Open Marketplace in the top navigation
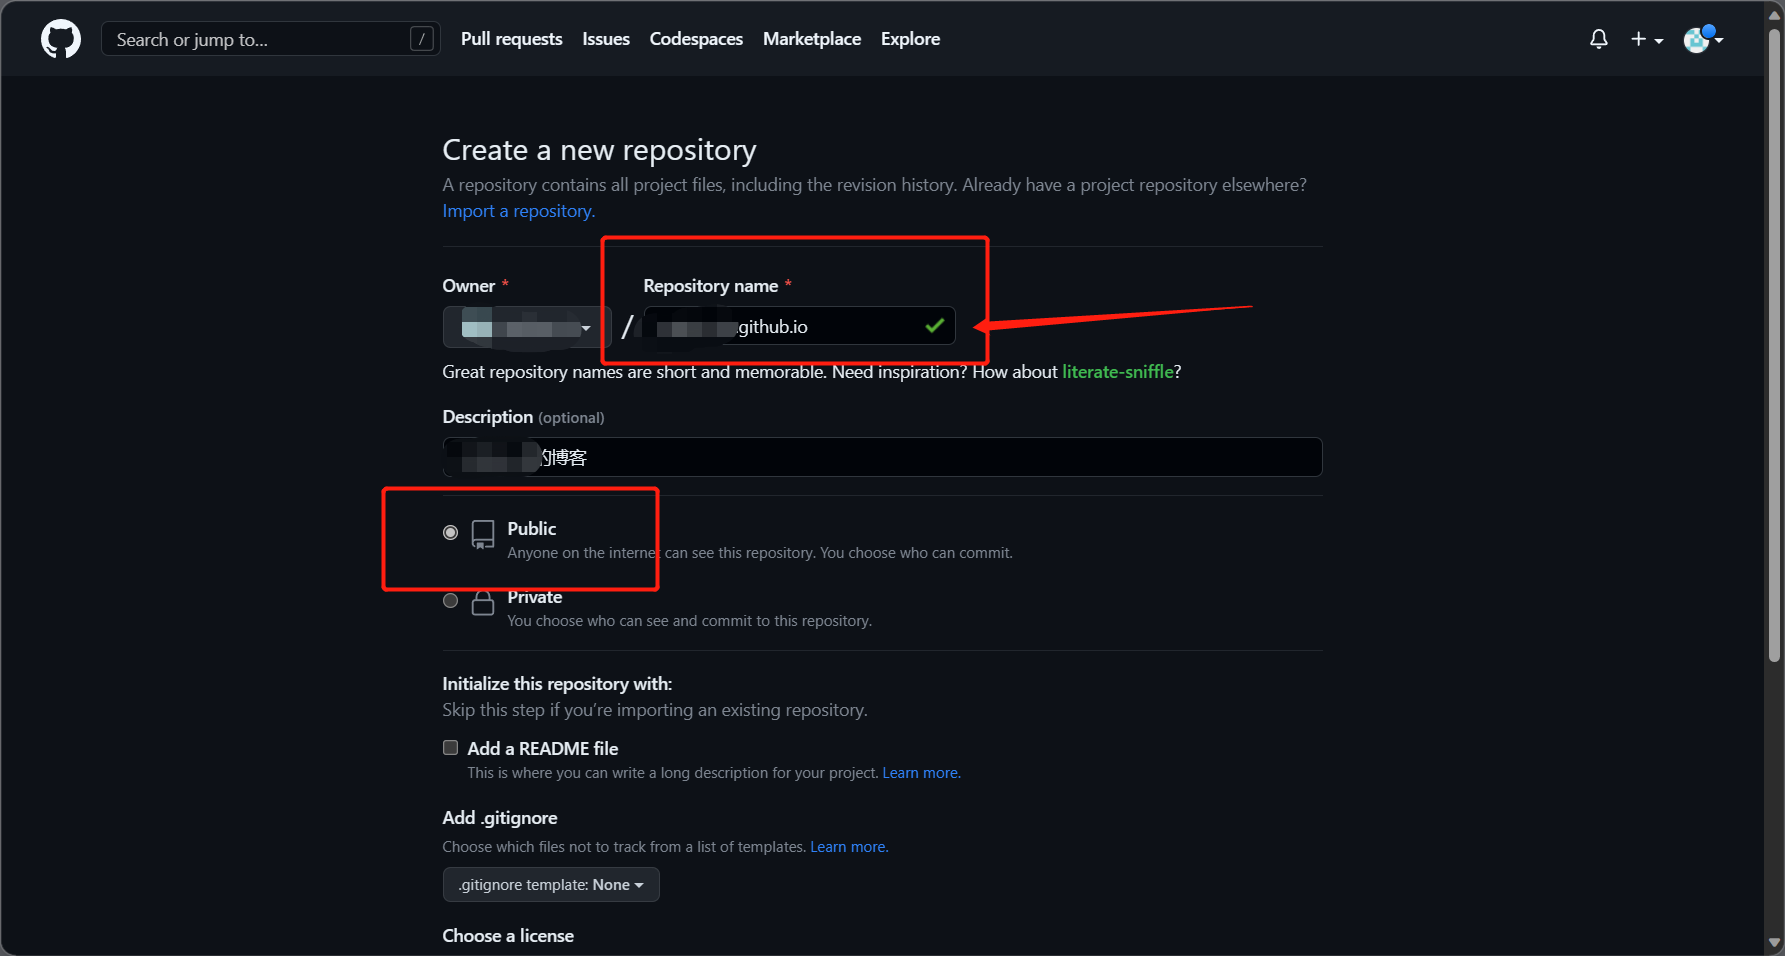Image resolution: width=1785 pixels, height=956 pixels. pos(812,39)
